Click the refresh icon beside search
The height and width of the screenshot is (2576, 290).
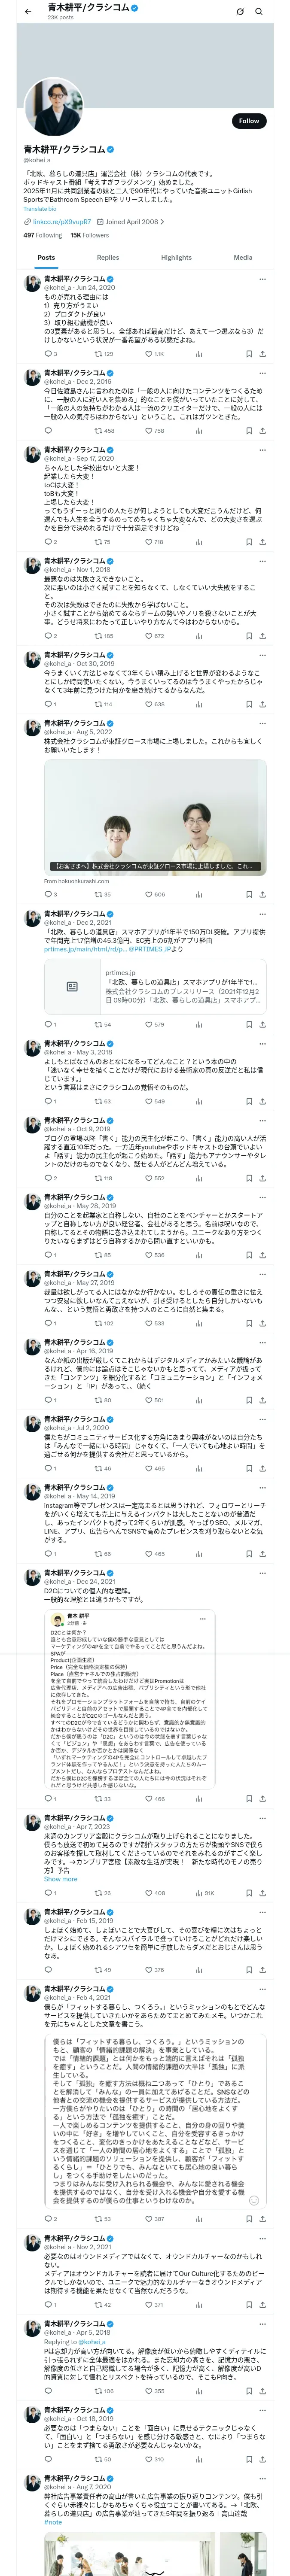[240, 12]
